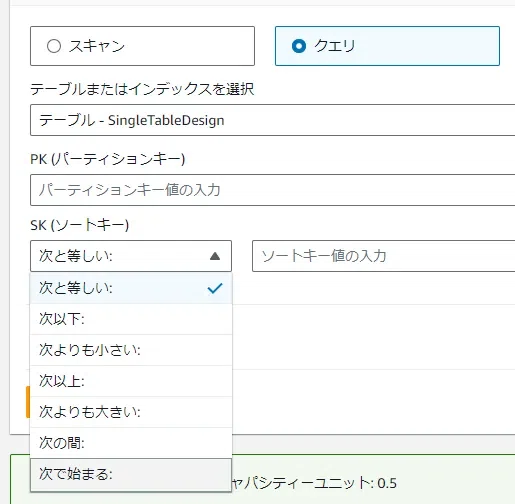Collapse the 次と等しい: sort key condition dropdown

pyautogui.click(x=131, y=256)
